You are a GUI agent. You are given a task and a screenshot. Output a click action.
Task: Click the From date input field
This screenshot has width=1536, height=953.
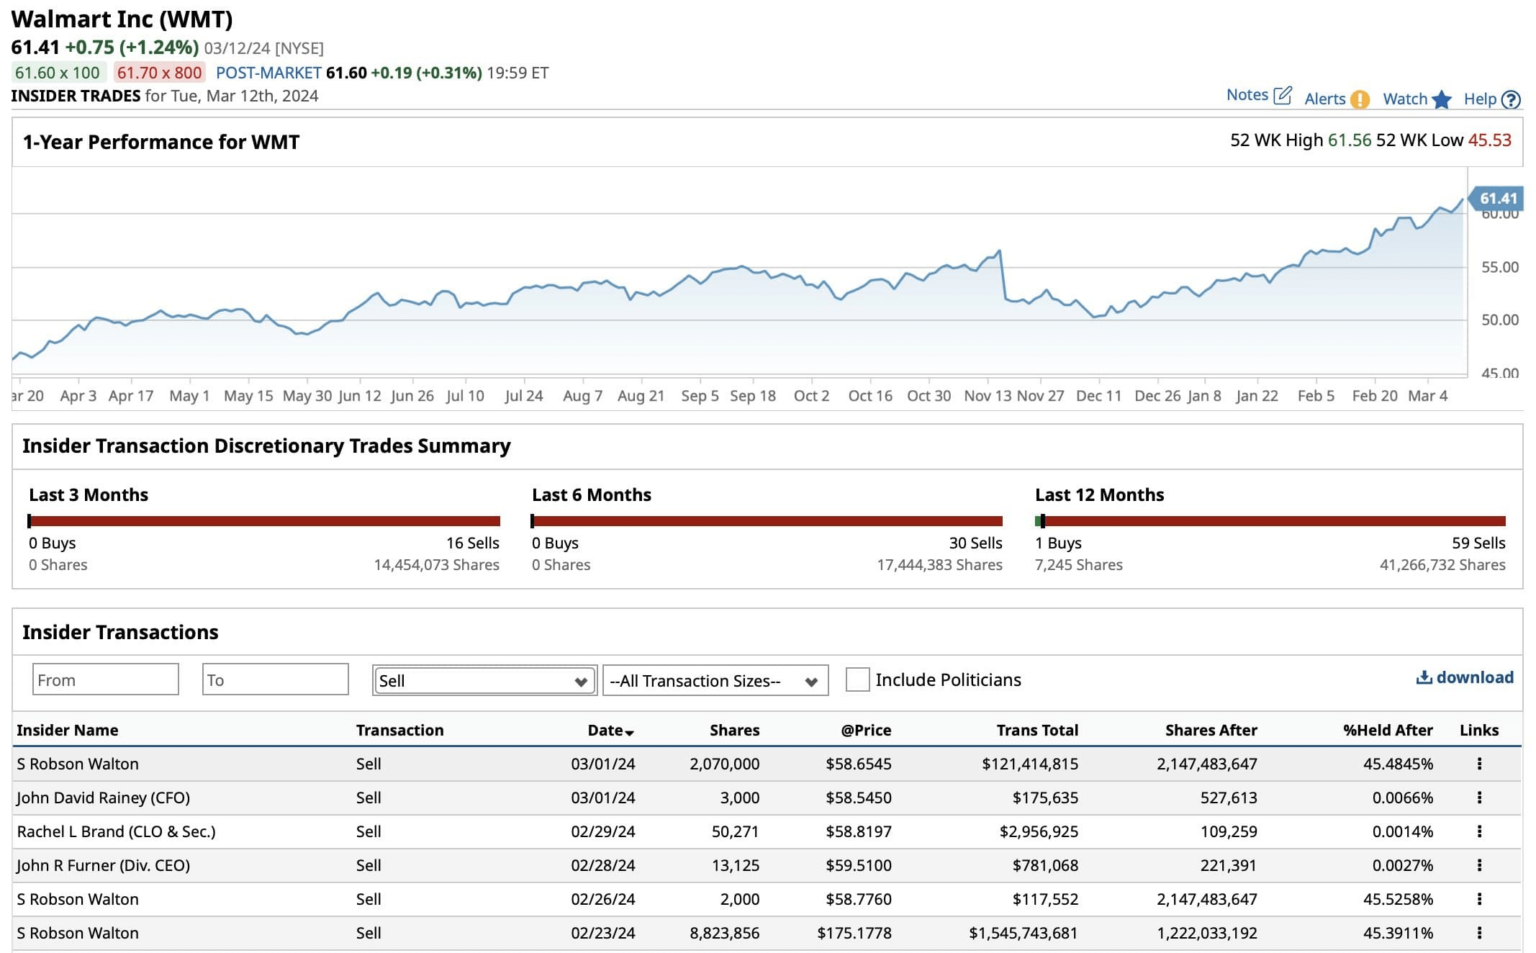(x=105, y=679)
